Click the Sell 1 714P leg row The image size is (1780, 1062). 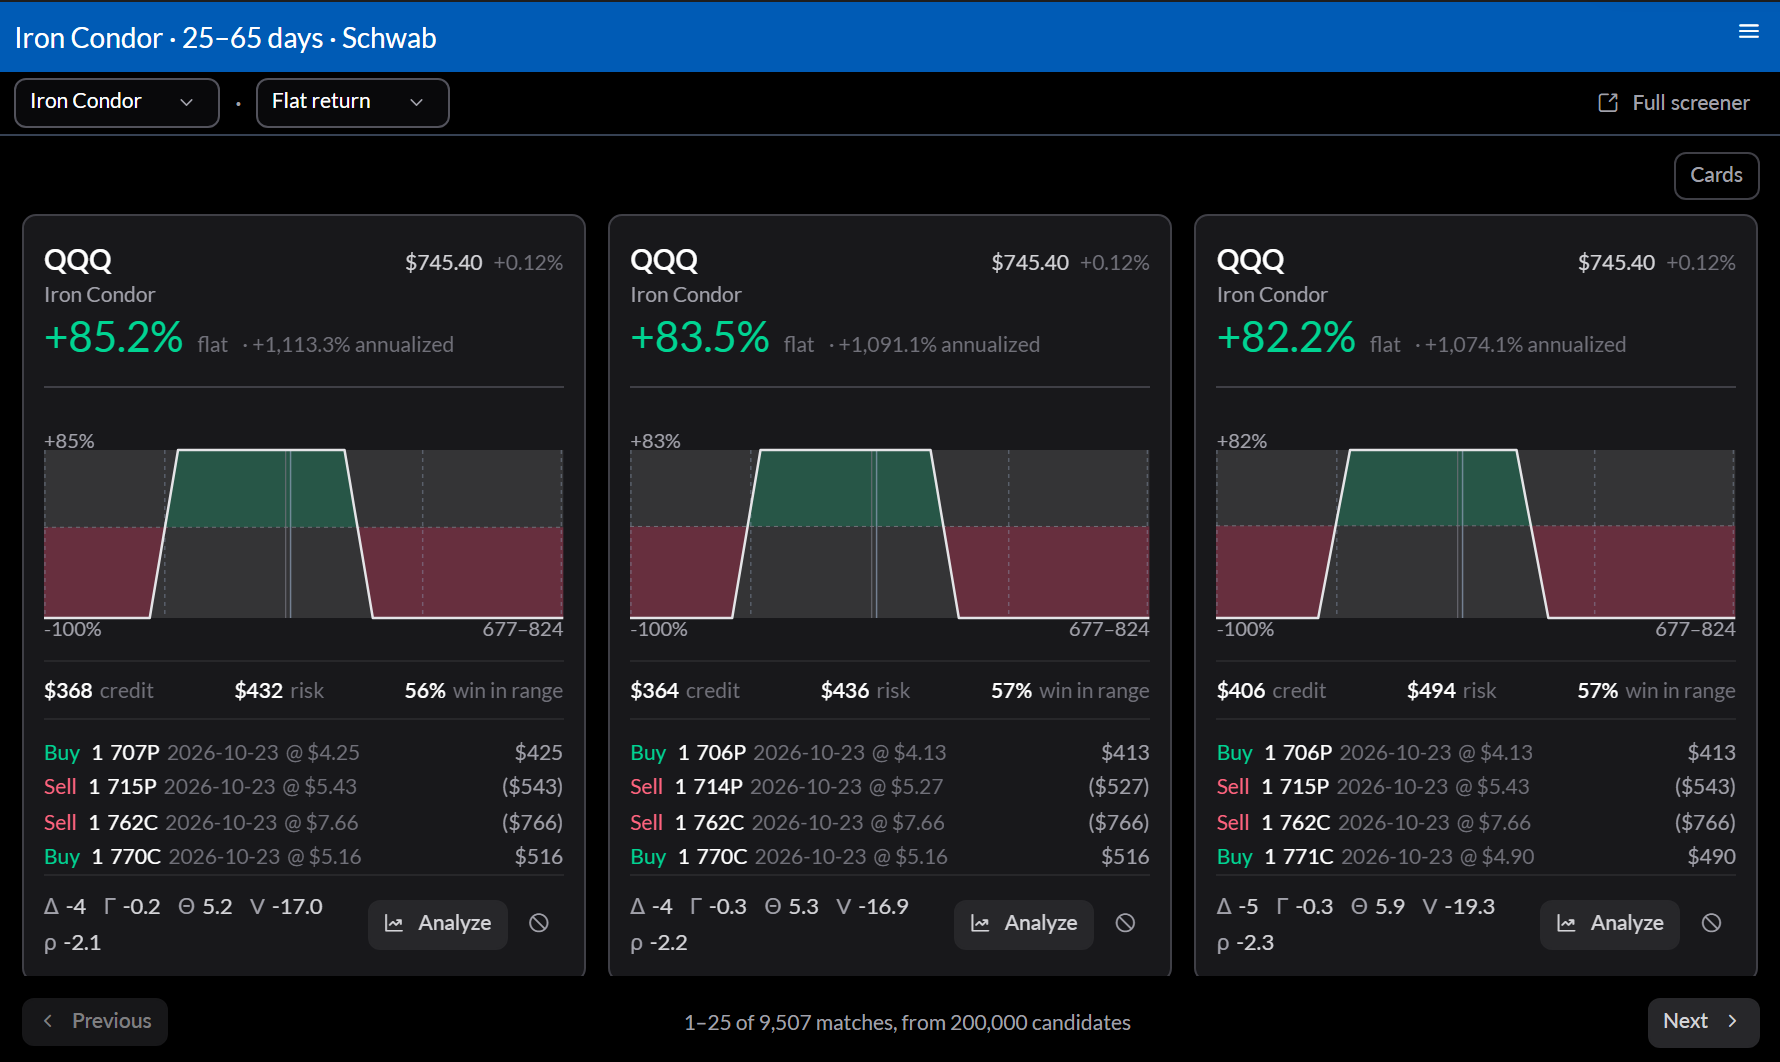[x=890, y=787]
